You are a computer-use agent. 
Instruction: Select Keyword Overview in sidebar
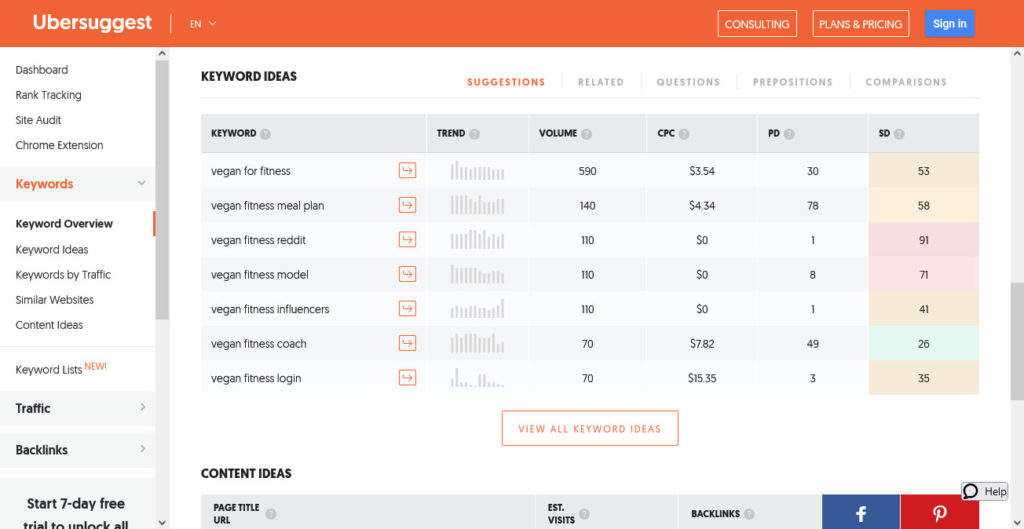(64, 224)
